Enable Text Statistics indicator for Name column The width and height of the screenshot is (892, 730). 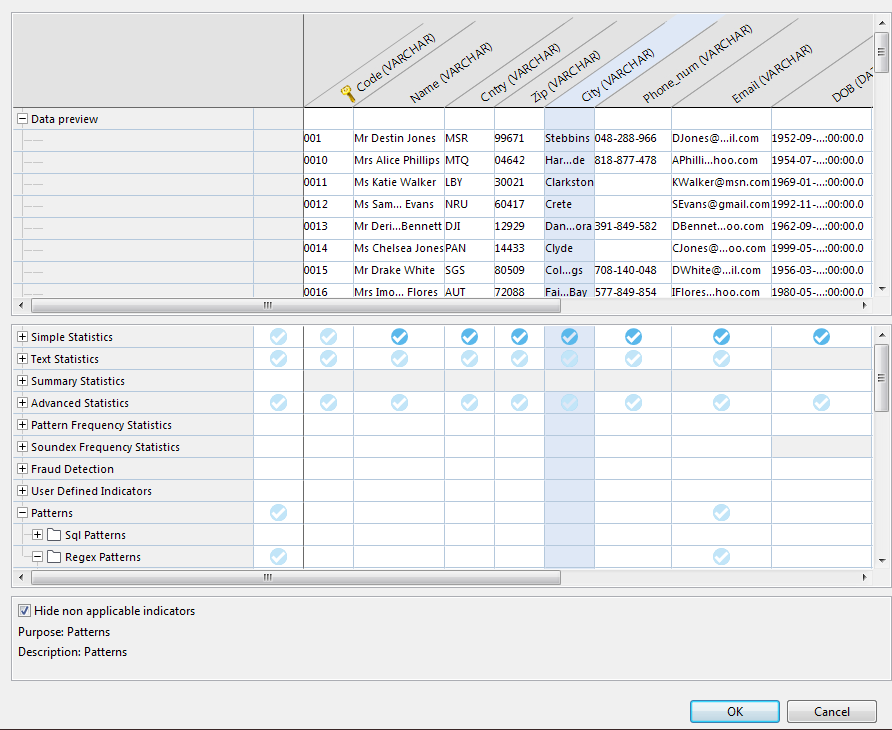(399, 358)
